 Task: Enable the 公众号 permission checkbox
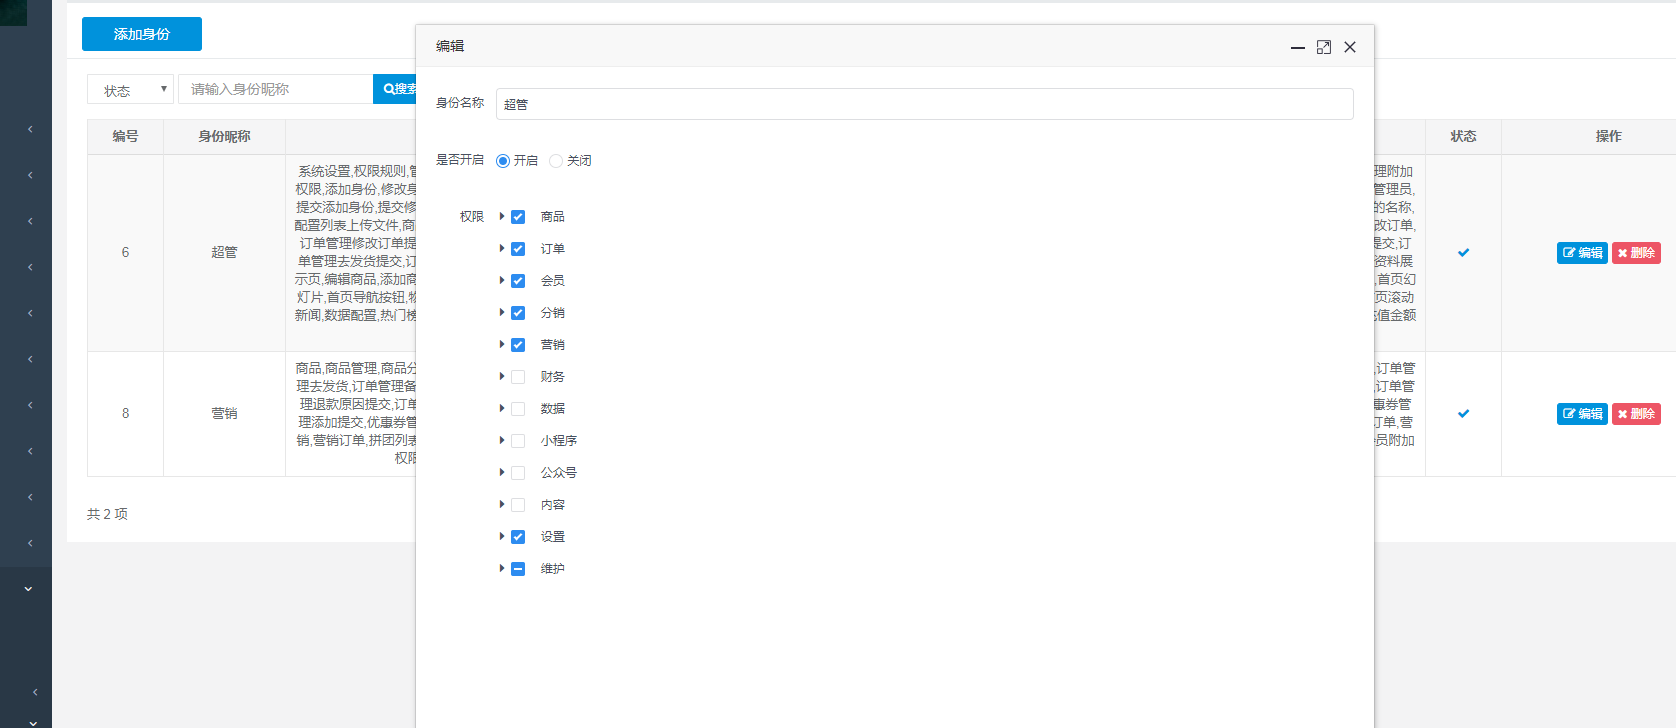click(x=518, y=473)
